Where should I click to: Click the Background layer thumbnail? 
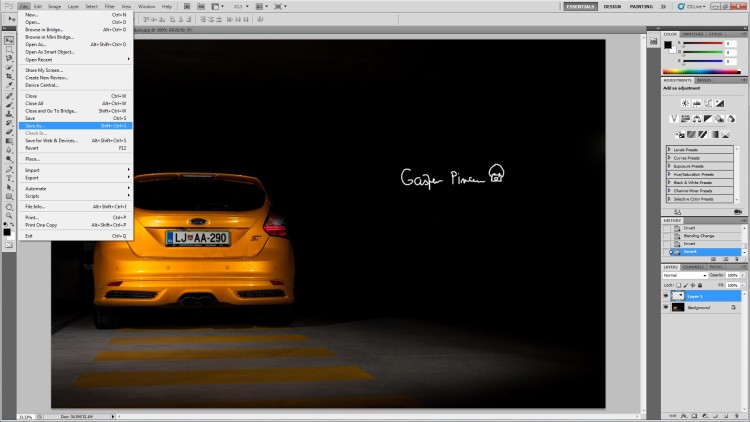click(678, 308)
